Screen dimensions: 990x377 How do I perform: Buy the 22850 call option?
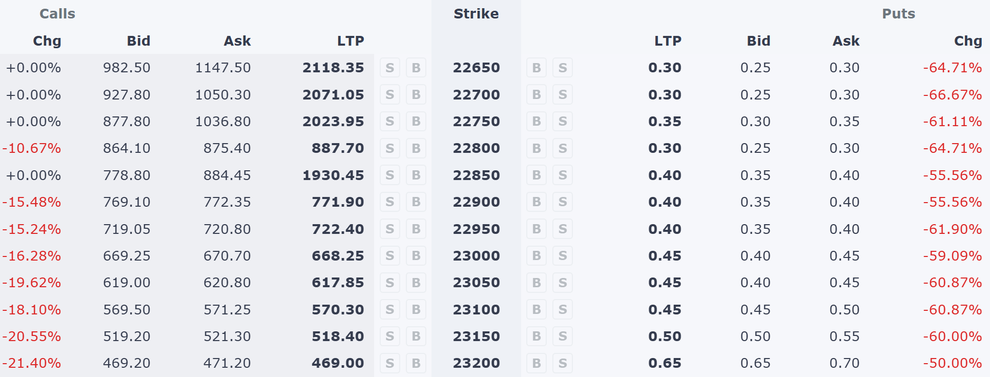[415, 175]
